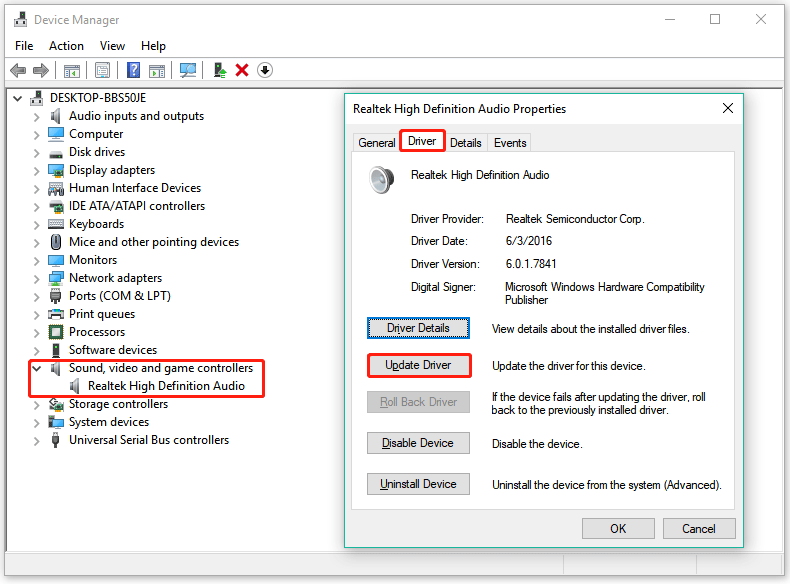Switch to the General tab
Screen dimensions: 790x584
376,143
